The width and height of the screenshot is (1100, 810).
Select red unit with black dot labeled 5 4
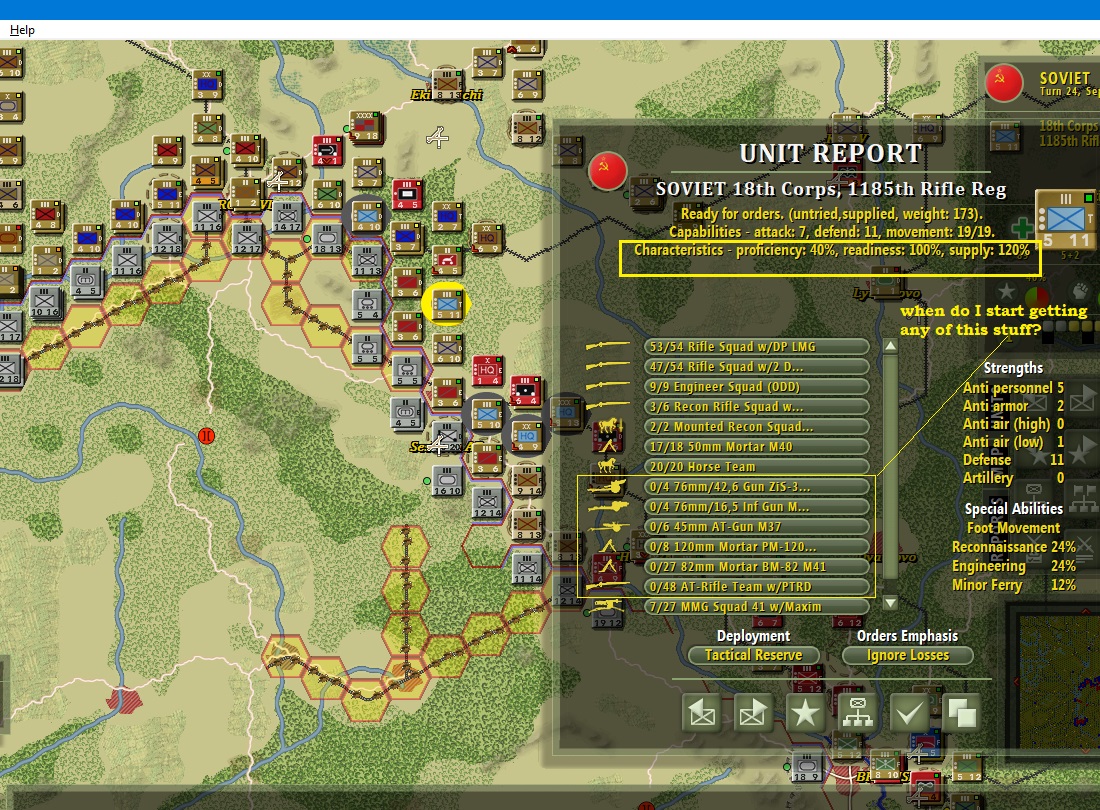[526, 391]
